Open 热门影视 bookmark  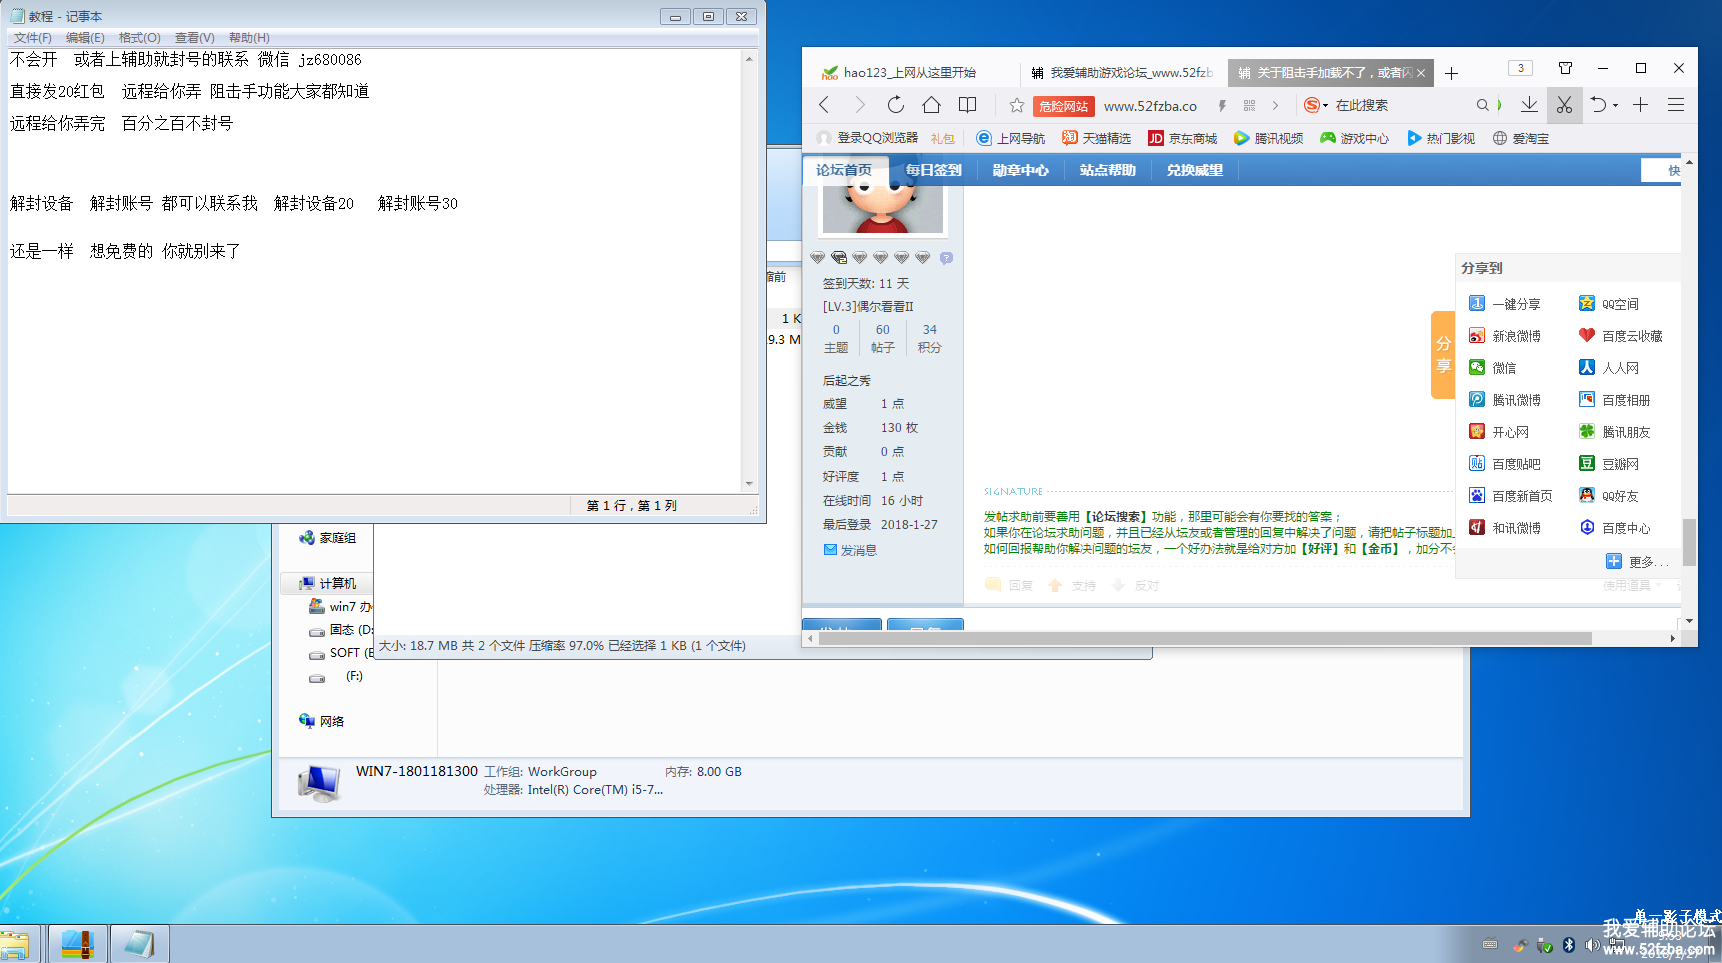point(1441,138)
